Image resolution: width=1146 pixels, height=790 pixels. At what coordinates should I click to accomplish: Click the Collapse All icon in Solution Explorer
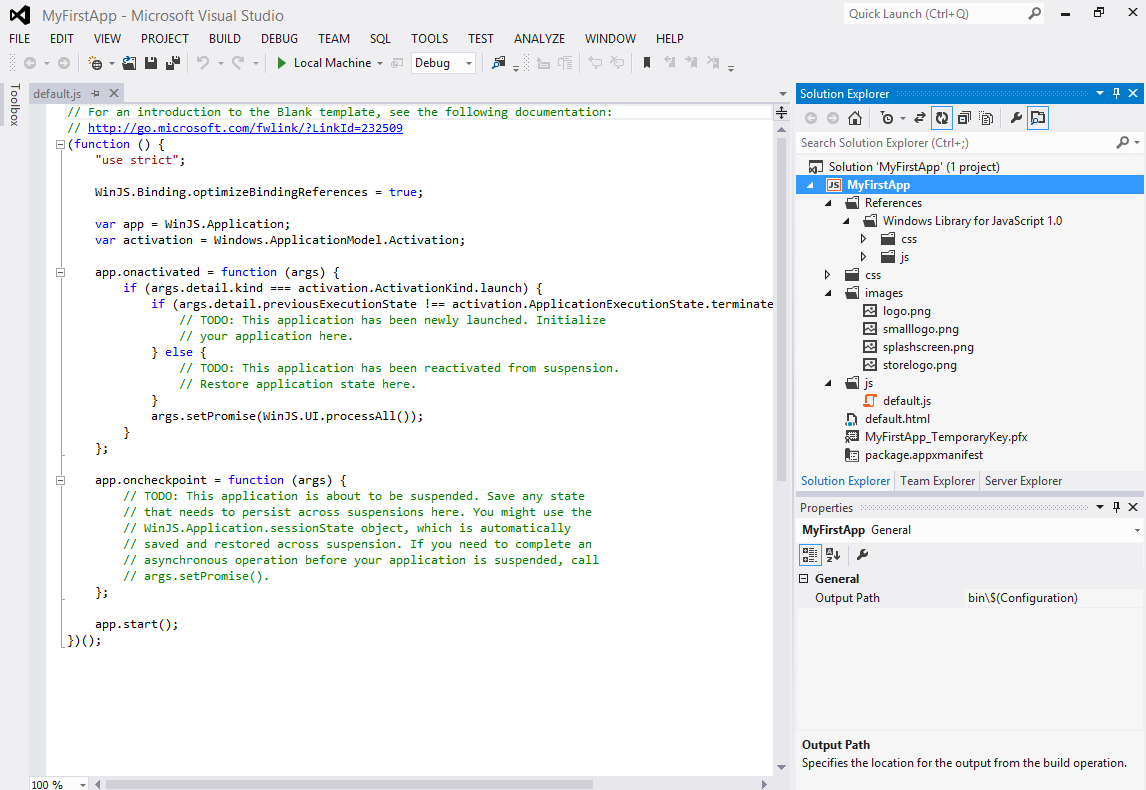pos(964,118)
